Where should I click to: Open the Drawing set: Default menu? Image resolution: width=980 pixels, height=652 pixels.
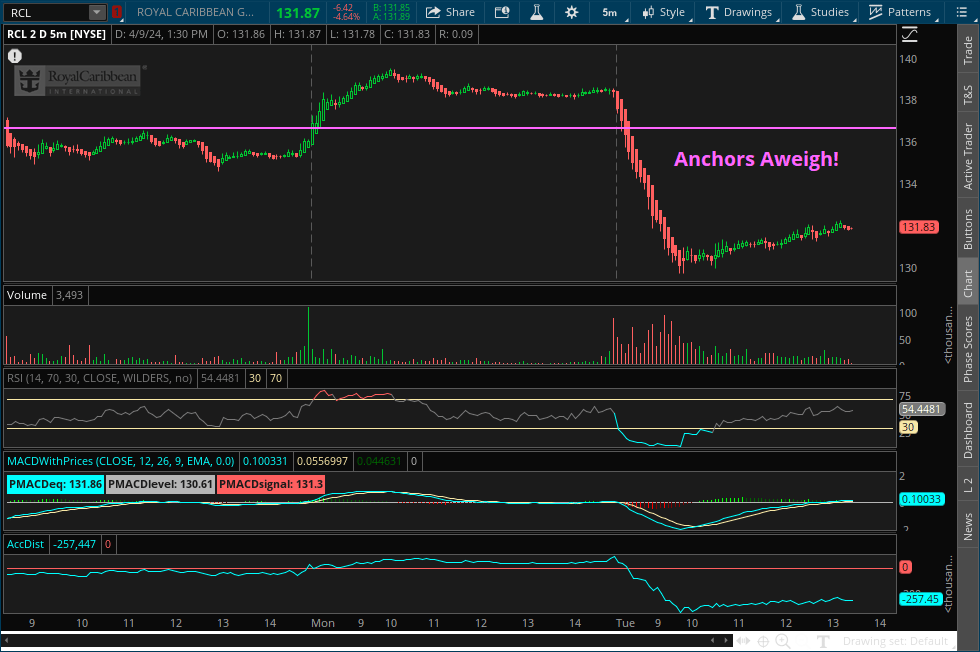(x=895, y=641)
